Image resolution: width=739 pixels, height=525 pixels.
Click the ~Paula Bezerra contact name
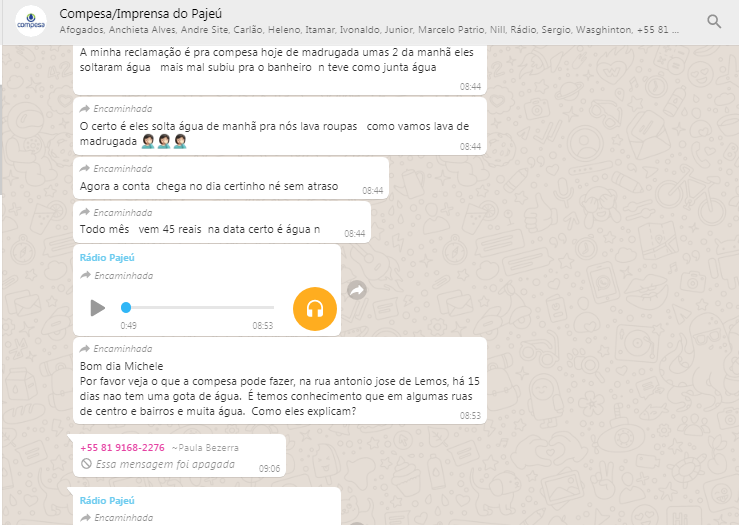coord(205,448)
